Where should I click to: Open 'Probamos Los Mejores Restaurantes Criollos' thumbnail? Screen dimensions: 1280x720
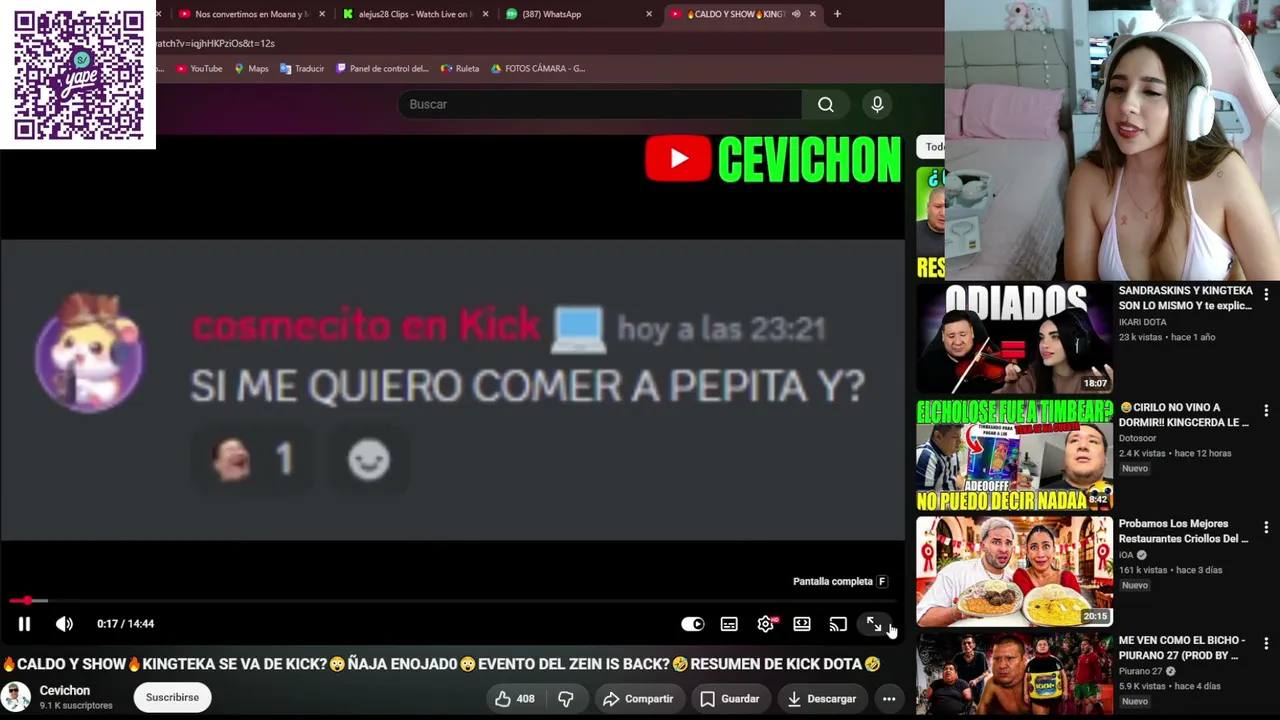1014,571
